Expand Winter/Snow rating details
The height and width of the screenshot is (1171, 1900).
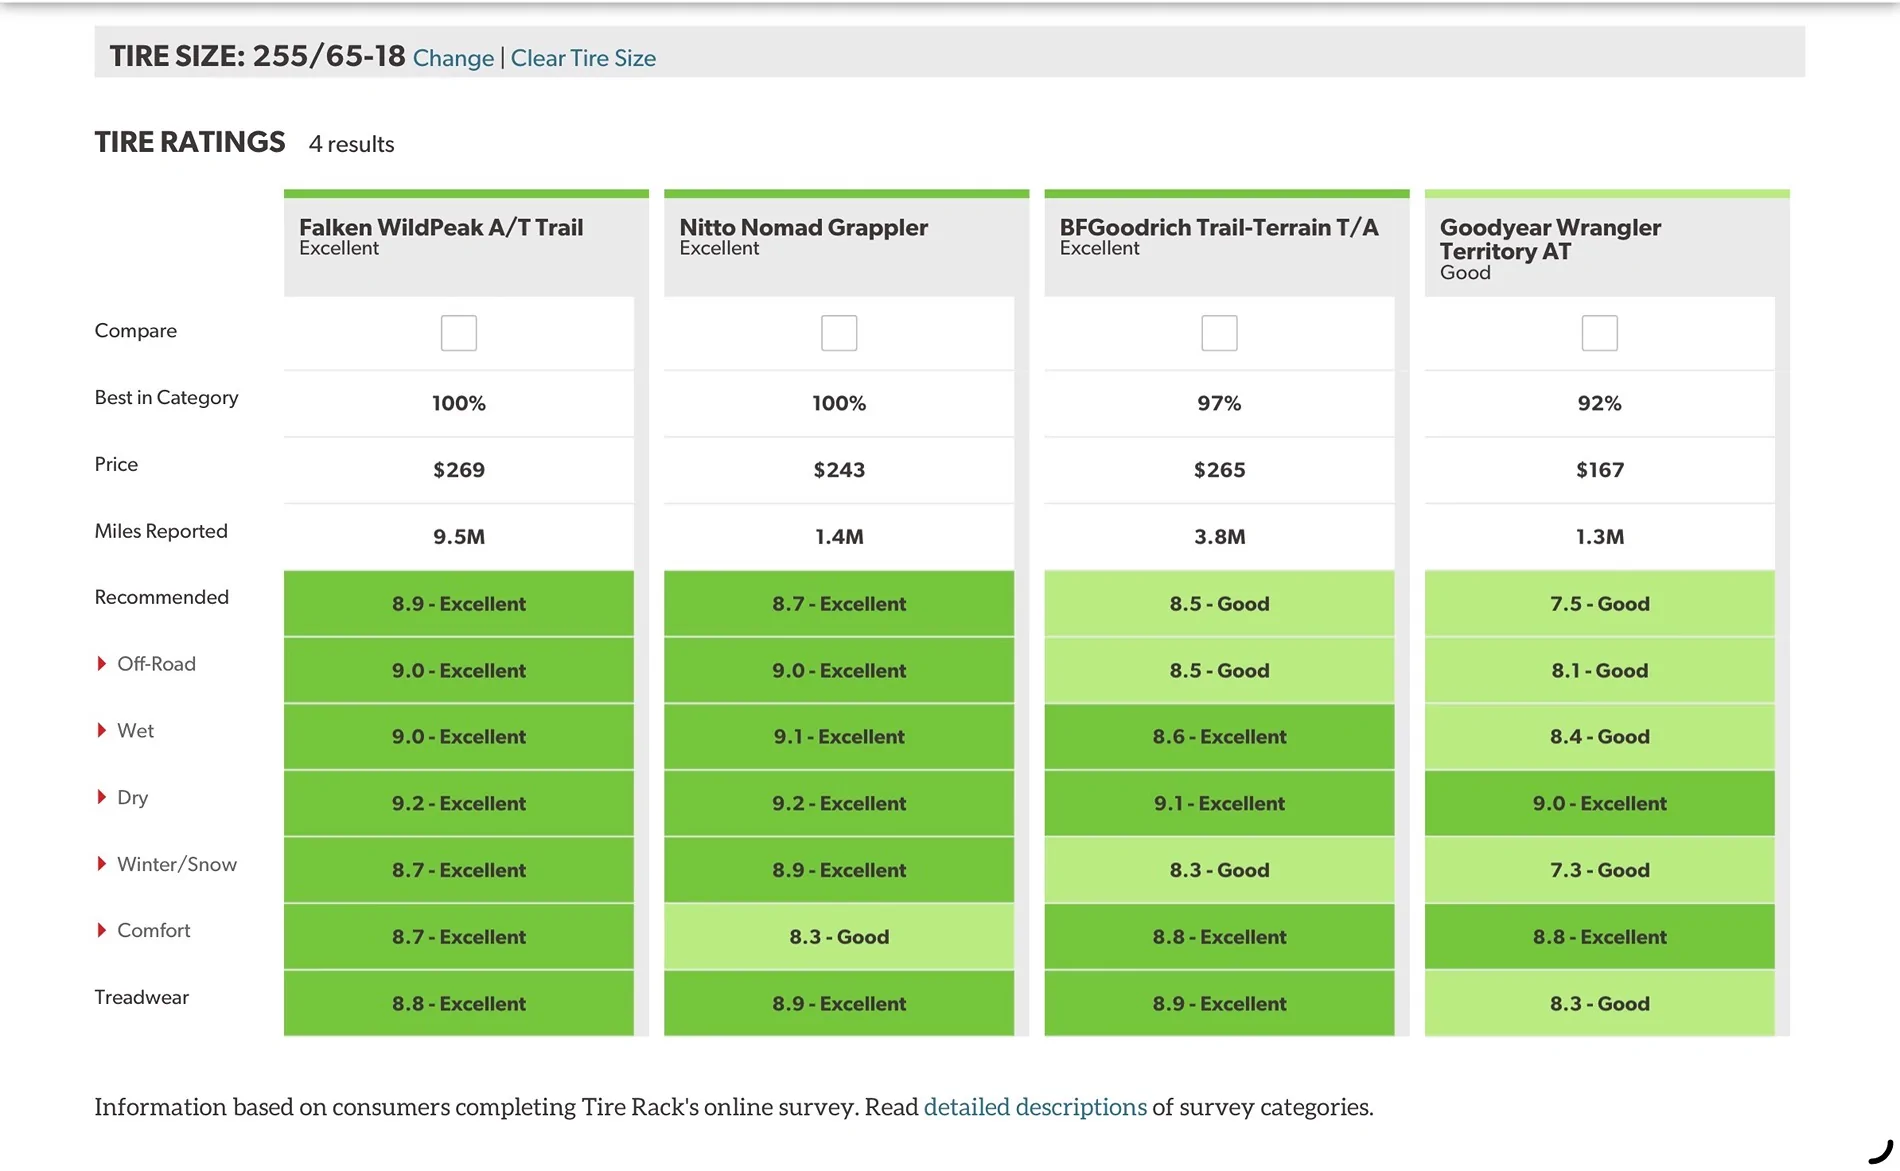click(167, 864)
